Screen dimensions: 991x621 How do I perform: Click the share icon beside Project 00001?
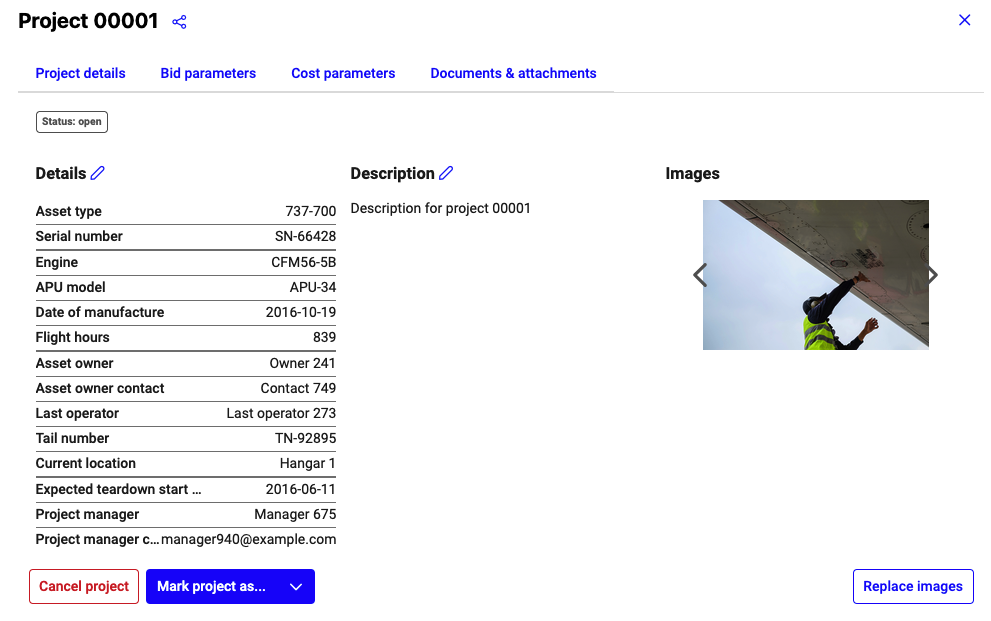(x=179, y=22)
